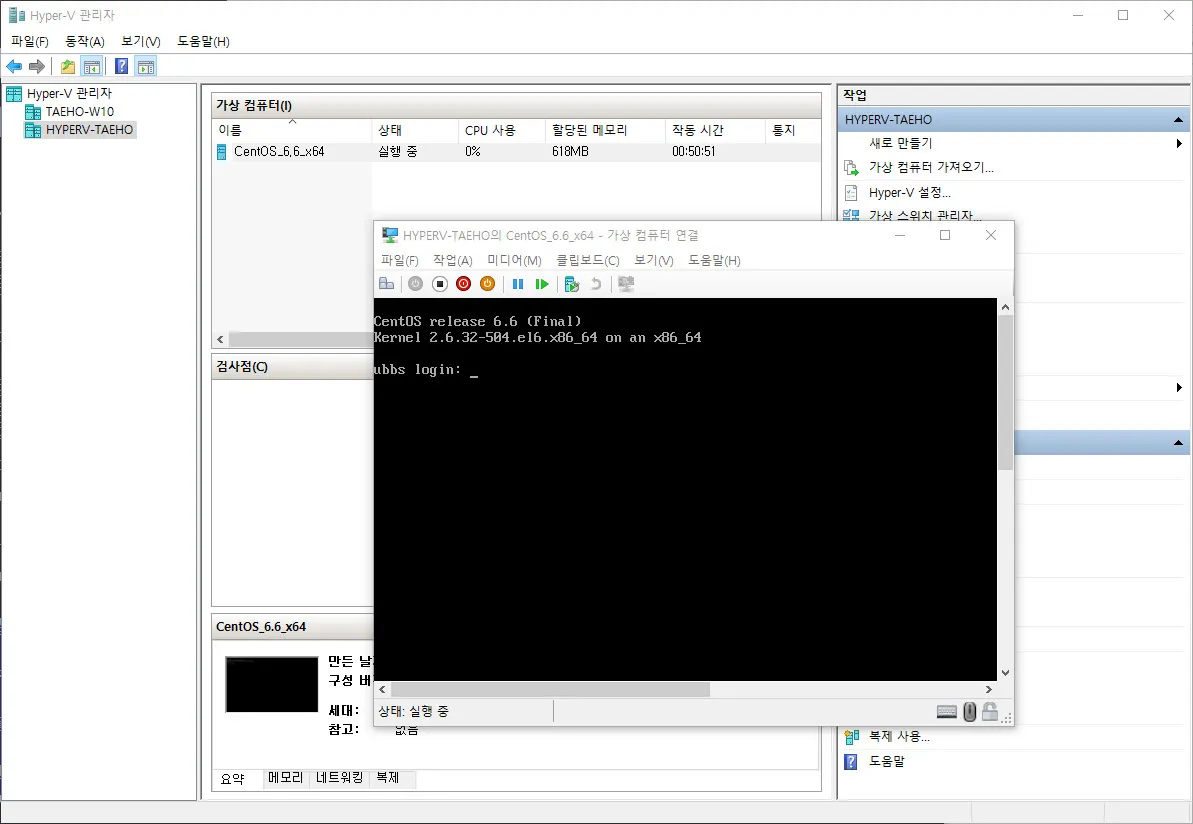This screenshot has height=824, width=1193.
Task: Switch to the 네트워킹 tab
Action: (340, 778)
